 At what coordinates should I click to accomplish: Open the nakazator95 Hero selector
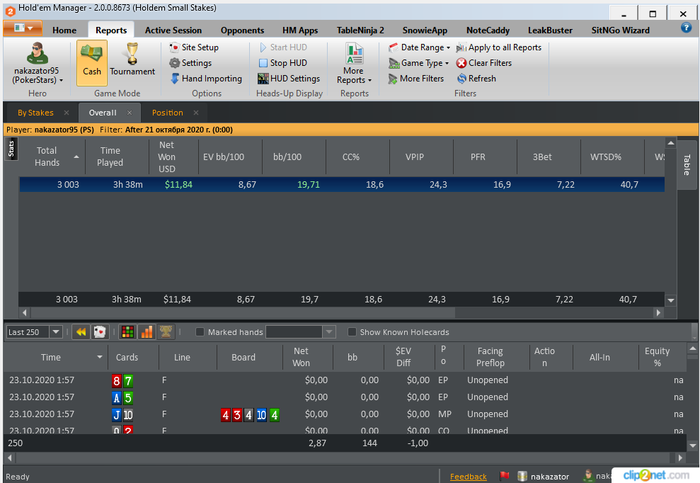click(x=38, y=63)
